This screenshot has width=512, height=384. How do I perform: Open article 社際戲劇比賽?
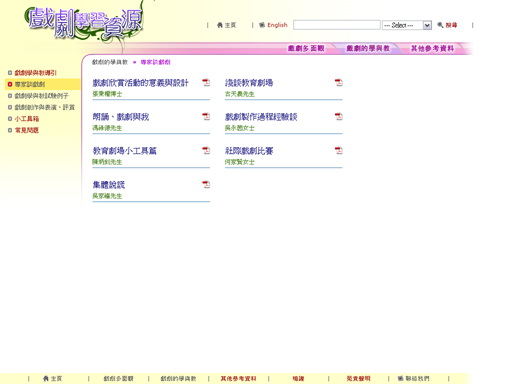coord(249,151)
